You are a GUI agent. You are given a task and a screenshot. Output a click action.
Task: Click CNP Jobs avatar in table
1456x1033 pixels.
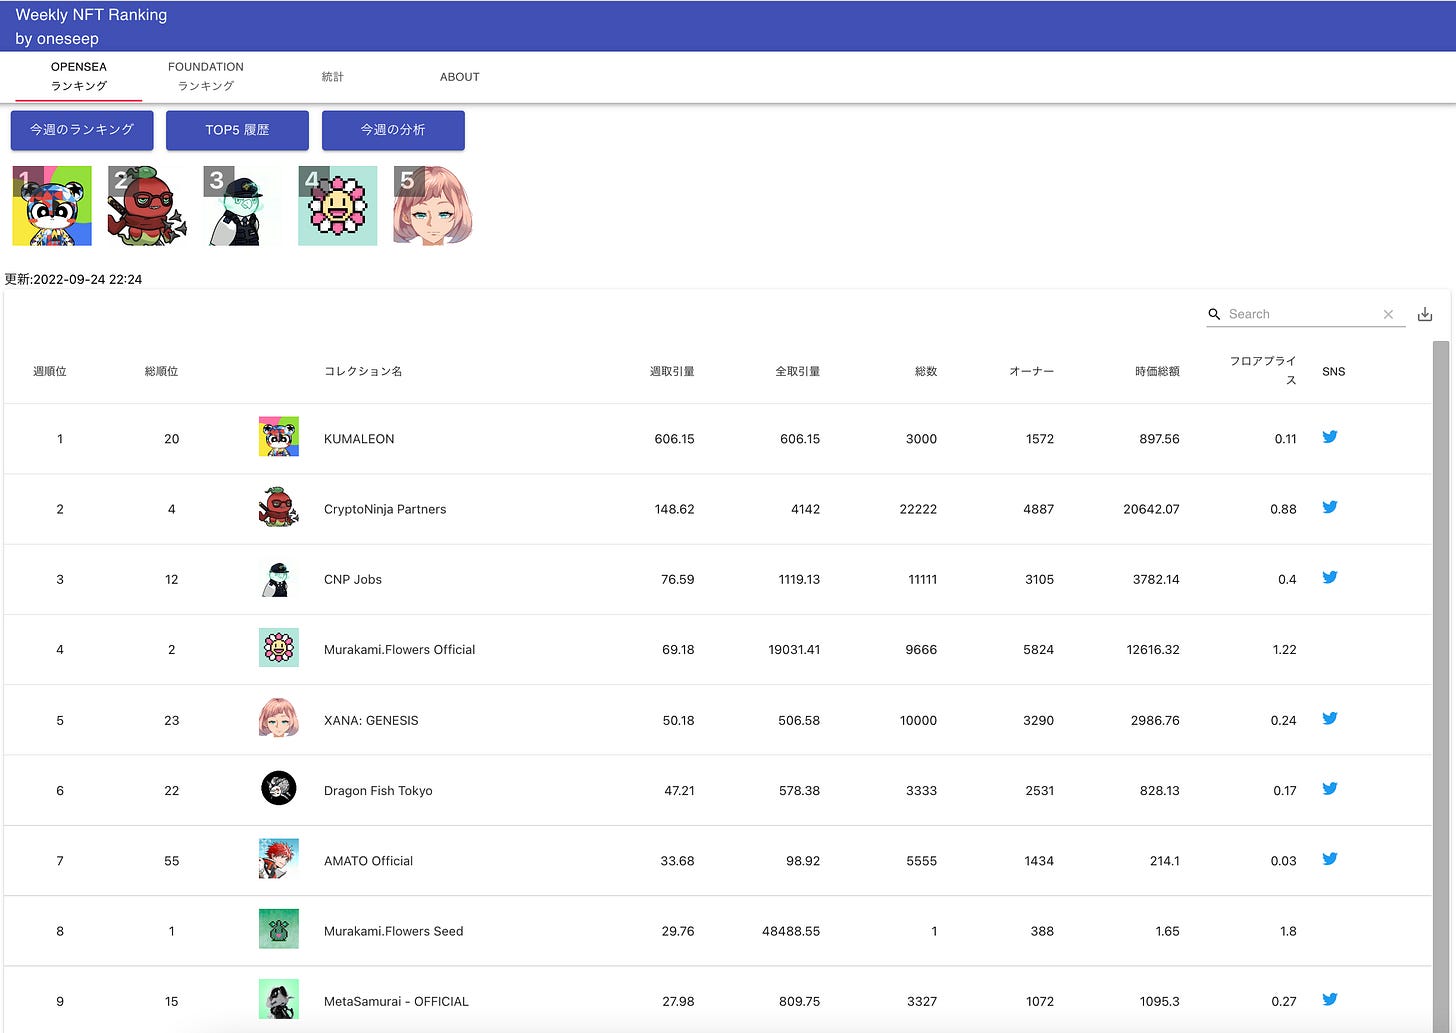(x=279, y=578)
